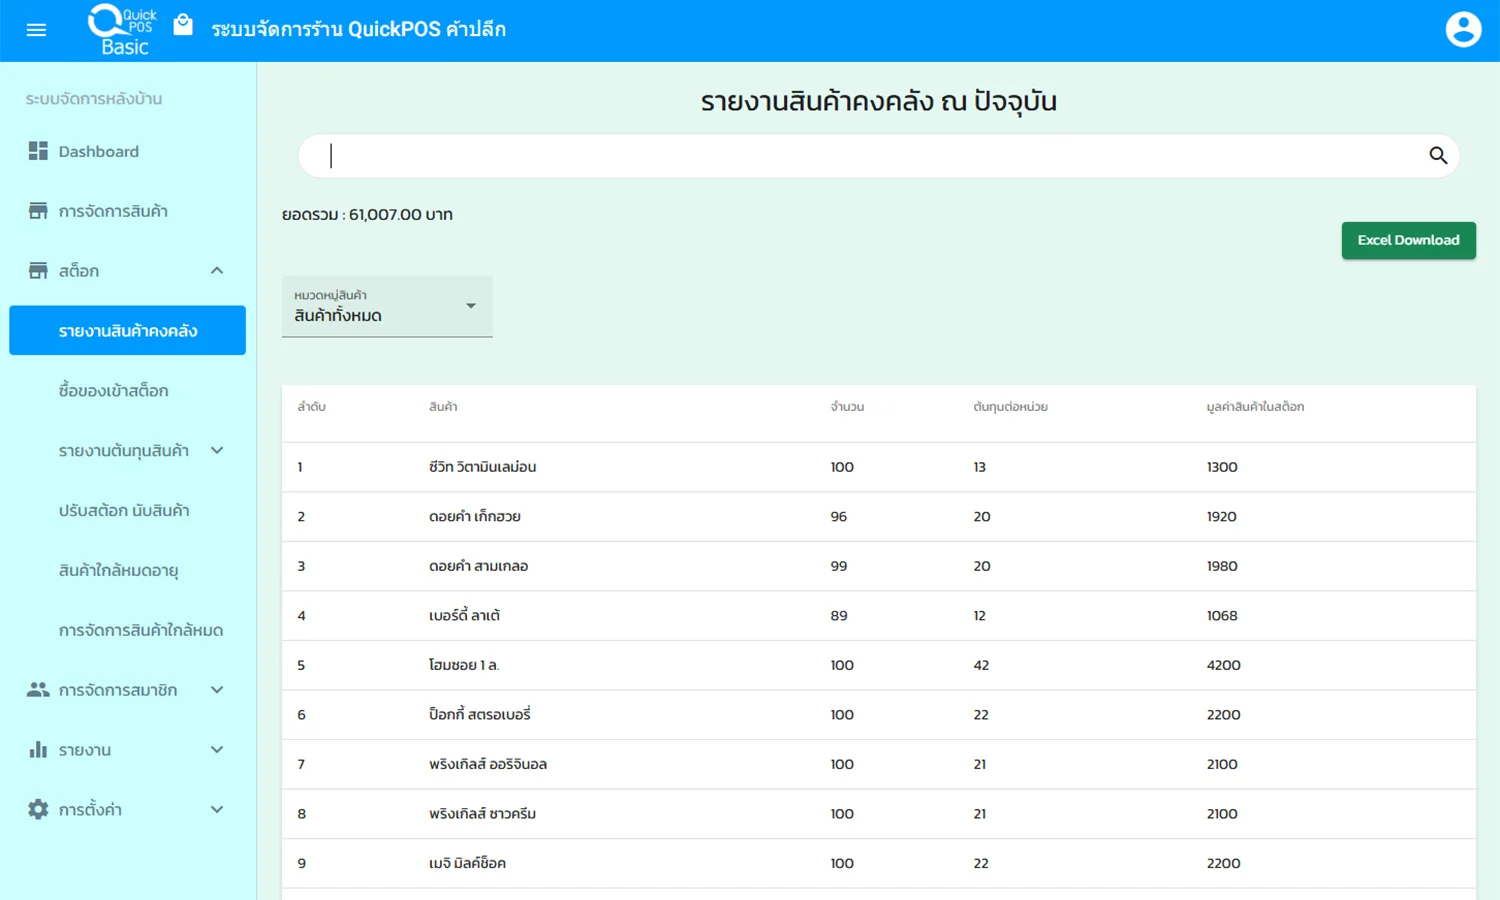
Task: Select รายงานสินค้าคงคลัง menu item
Action: point(127,331)
